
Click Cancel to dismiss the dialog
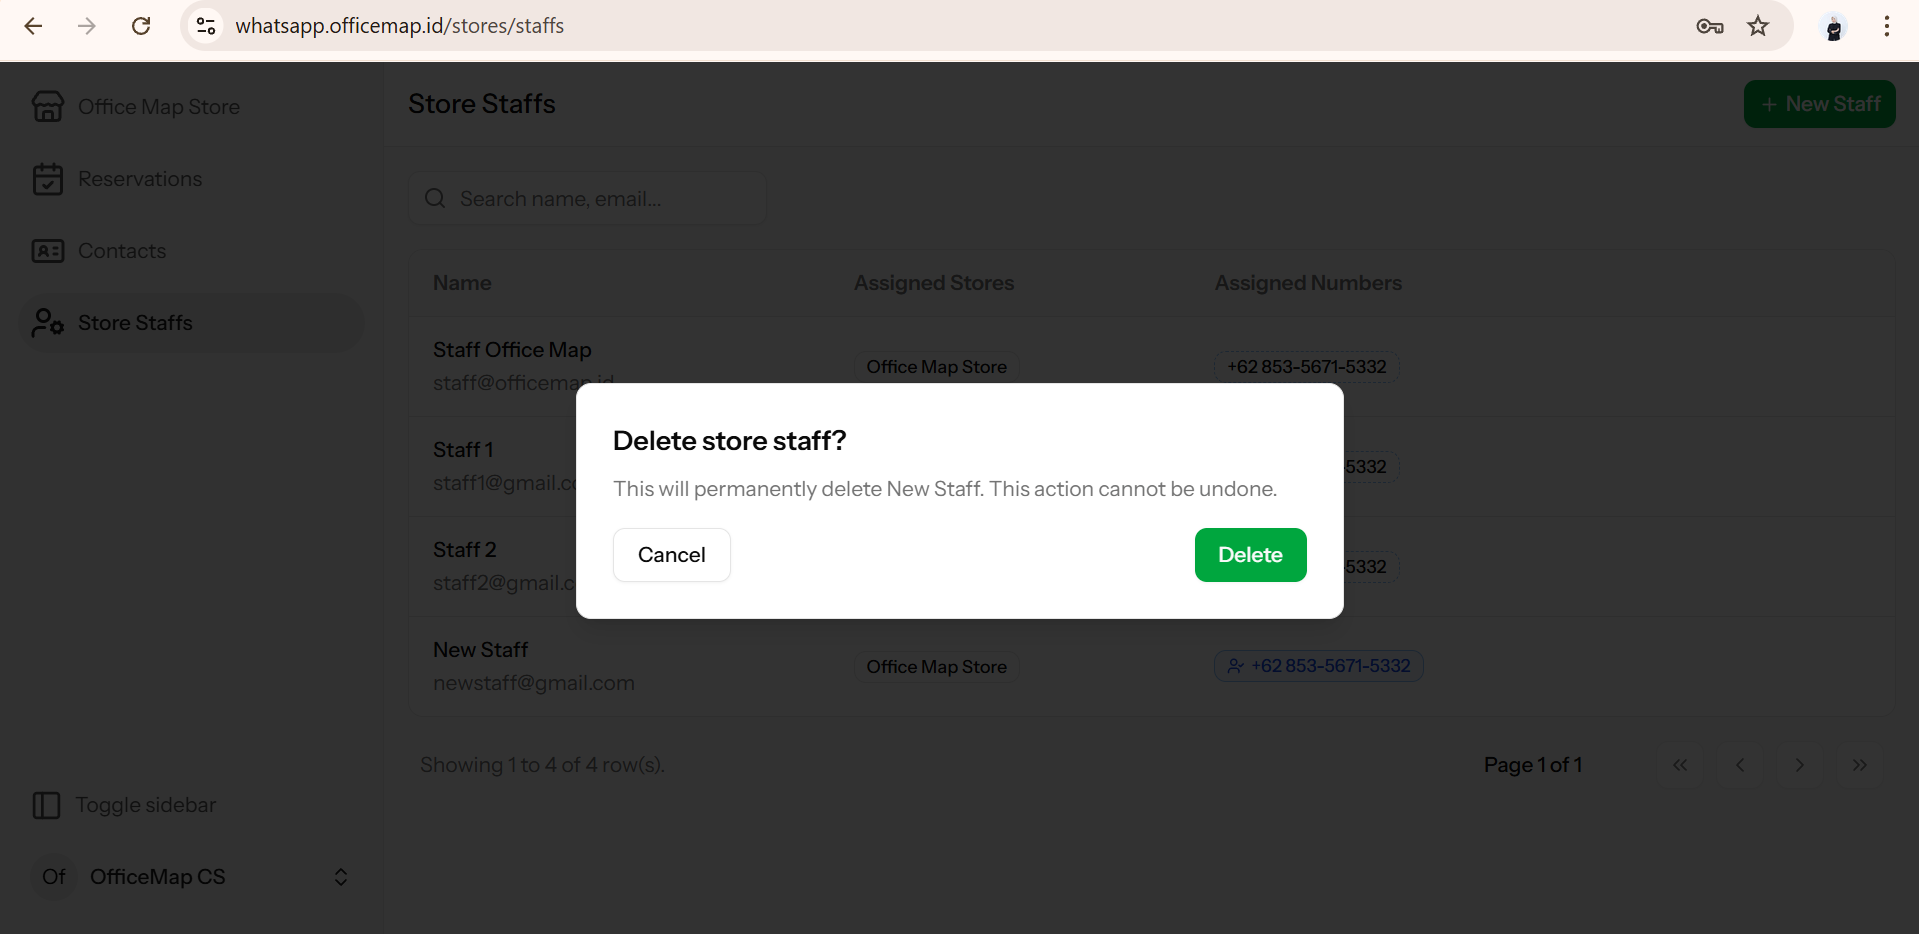point(671,555)
